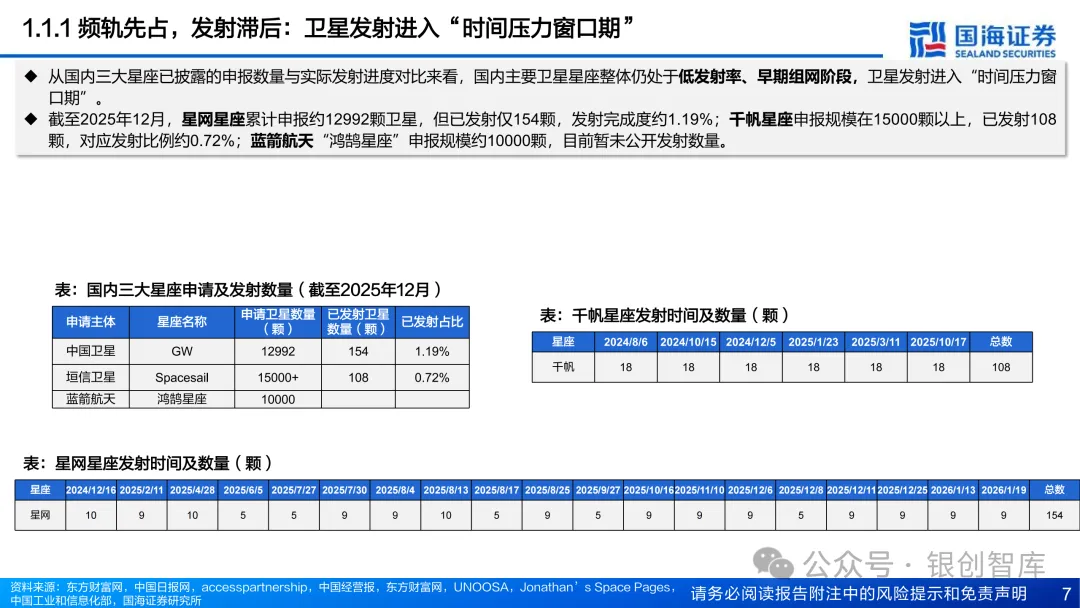
Task: Select the GW constellation name cell
Action: 182,351
